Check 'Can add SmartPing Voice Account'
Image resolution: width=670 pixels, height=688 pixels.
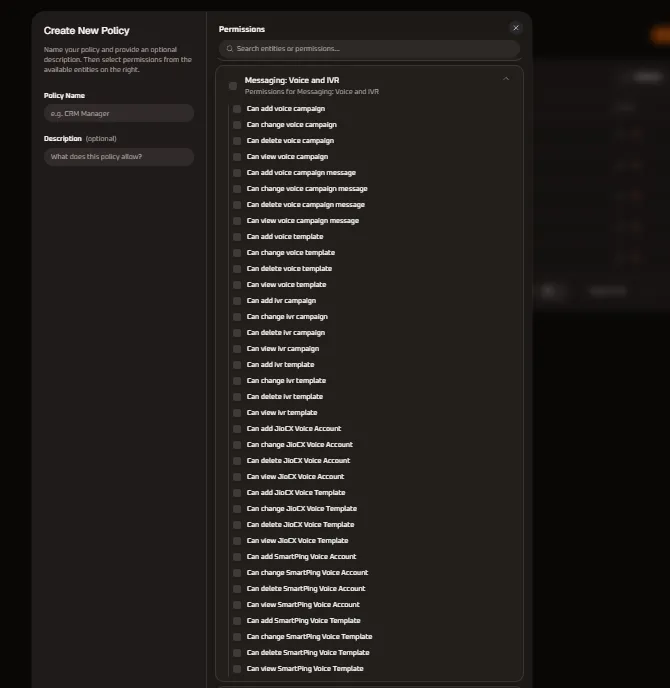(x=237, y=557)
